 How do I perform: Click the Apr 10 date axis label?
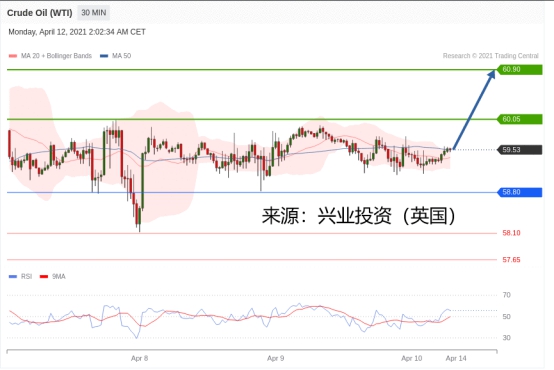(412, 358)
